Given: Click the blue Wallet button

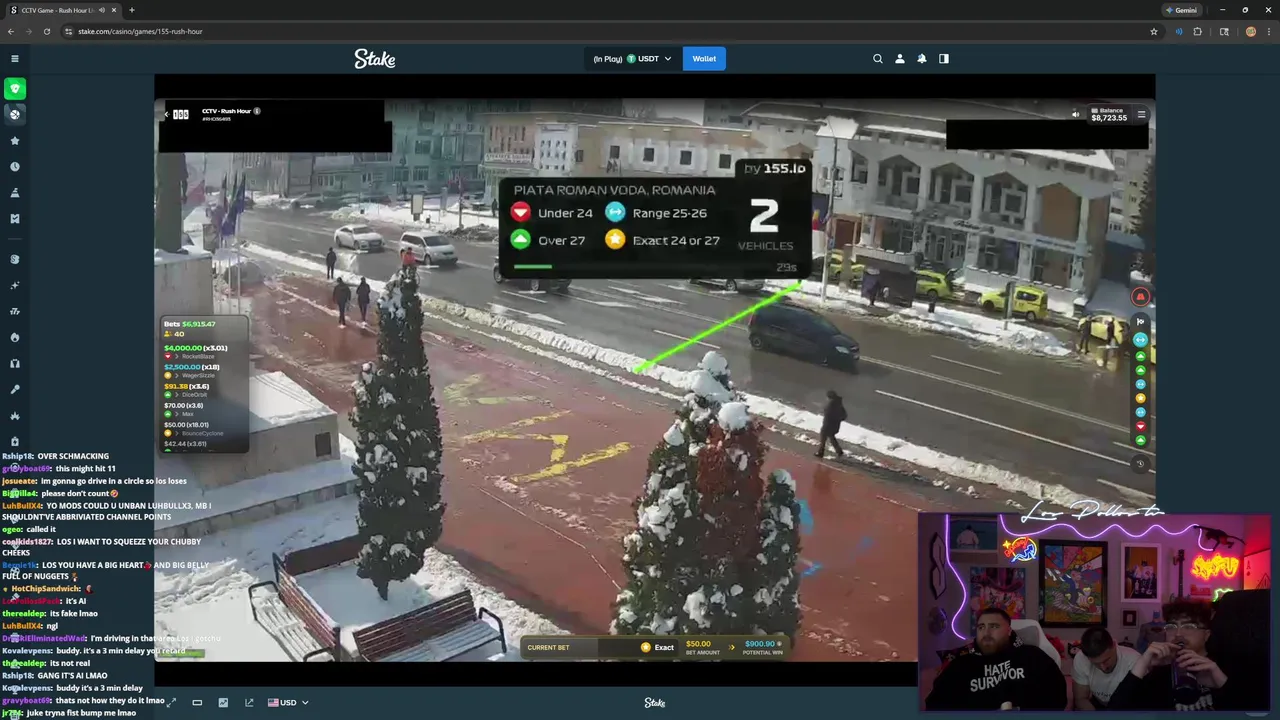Looking at the screenshot, I should [704, 59].
